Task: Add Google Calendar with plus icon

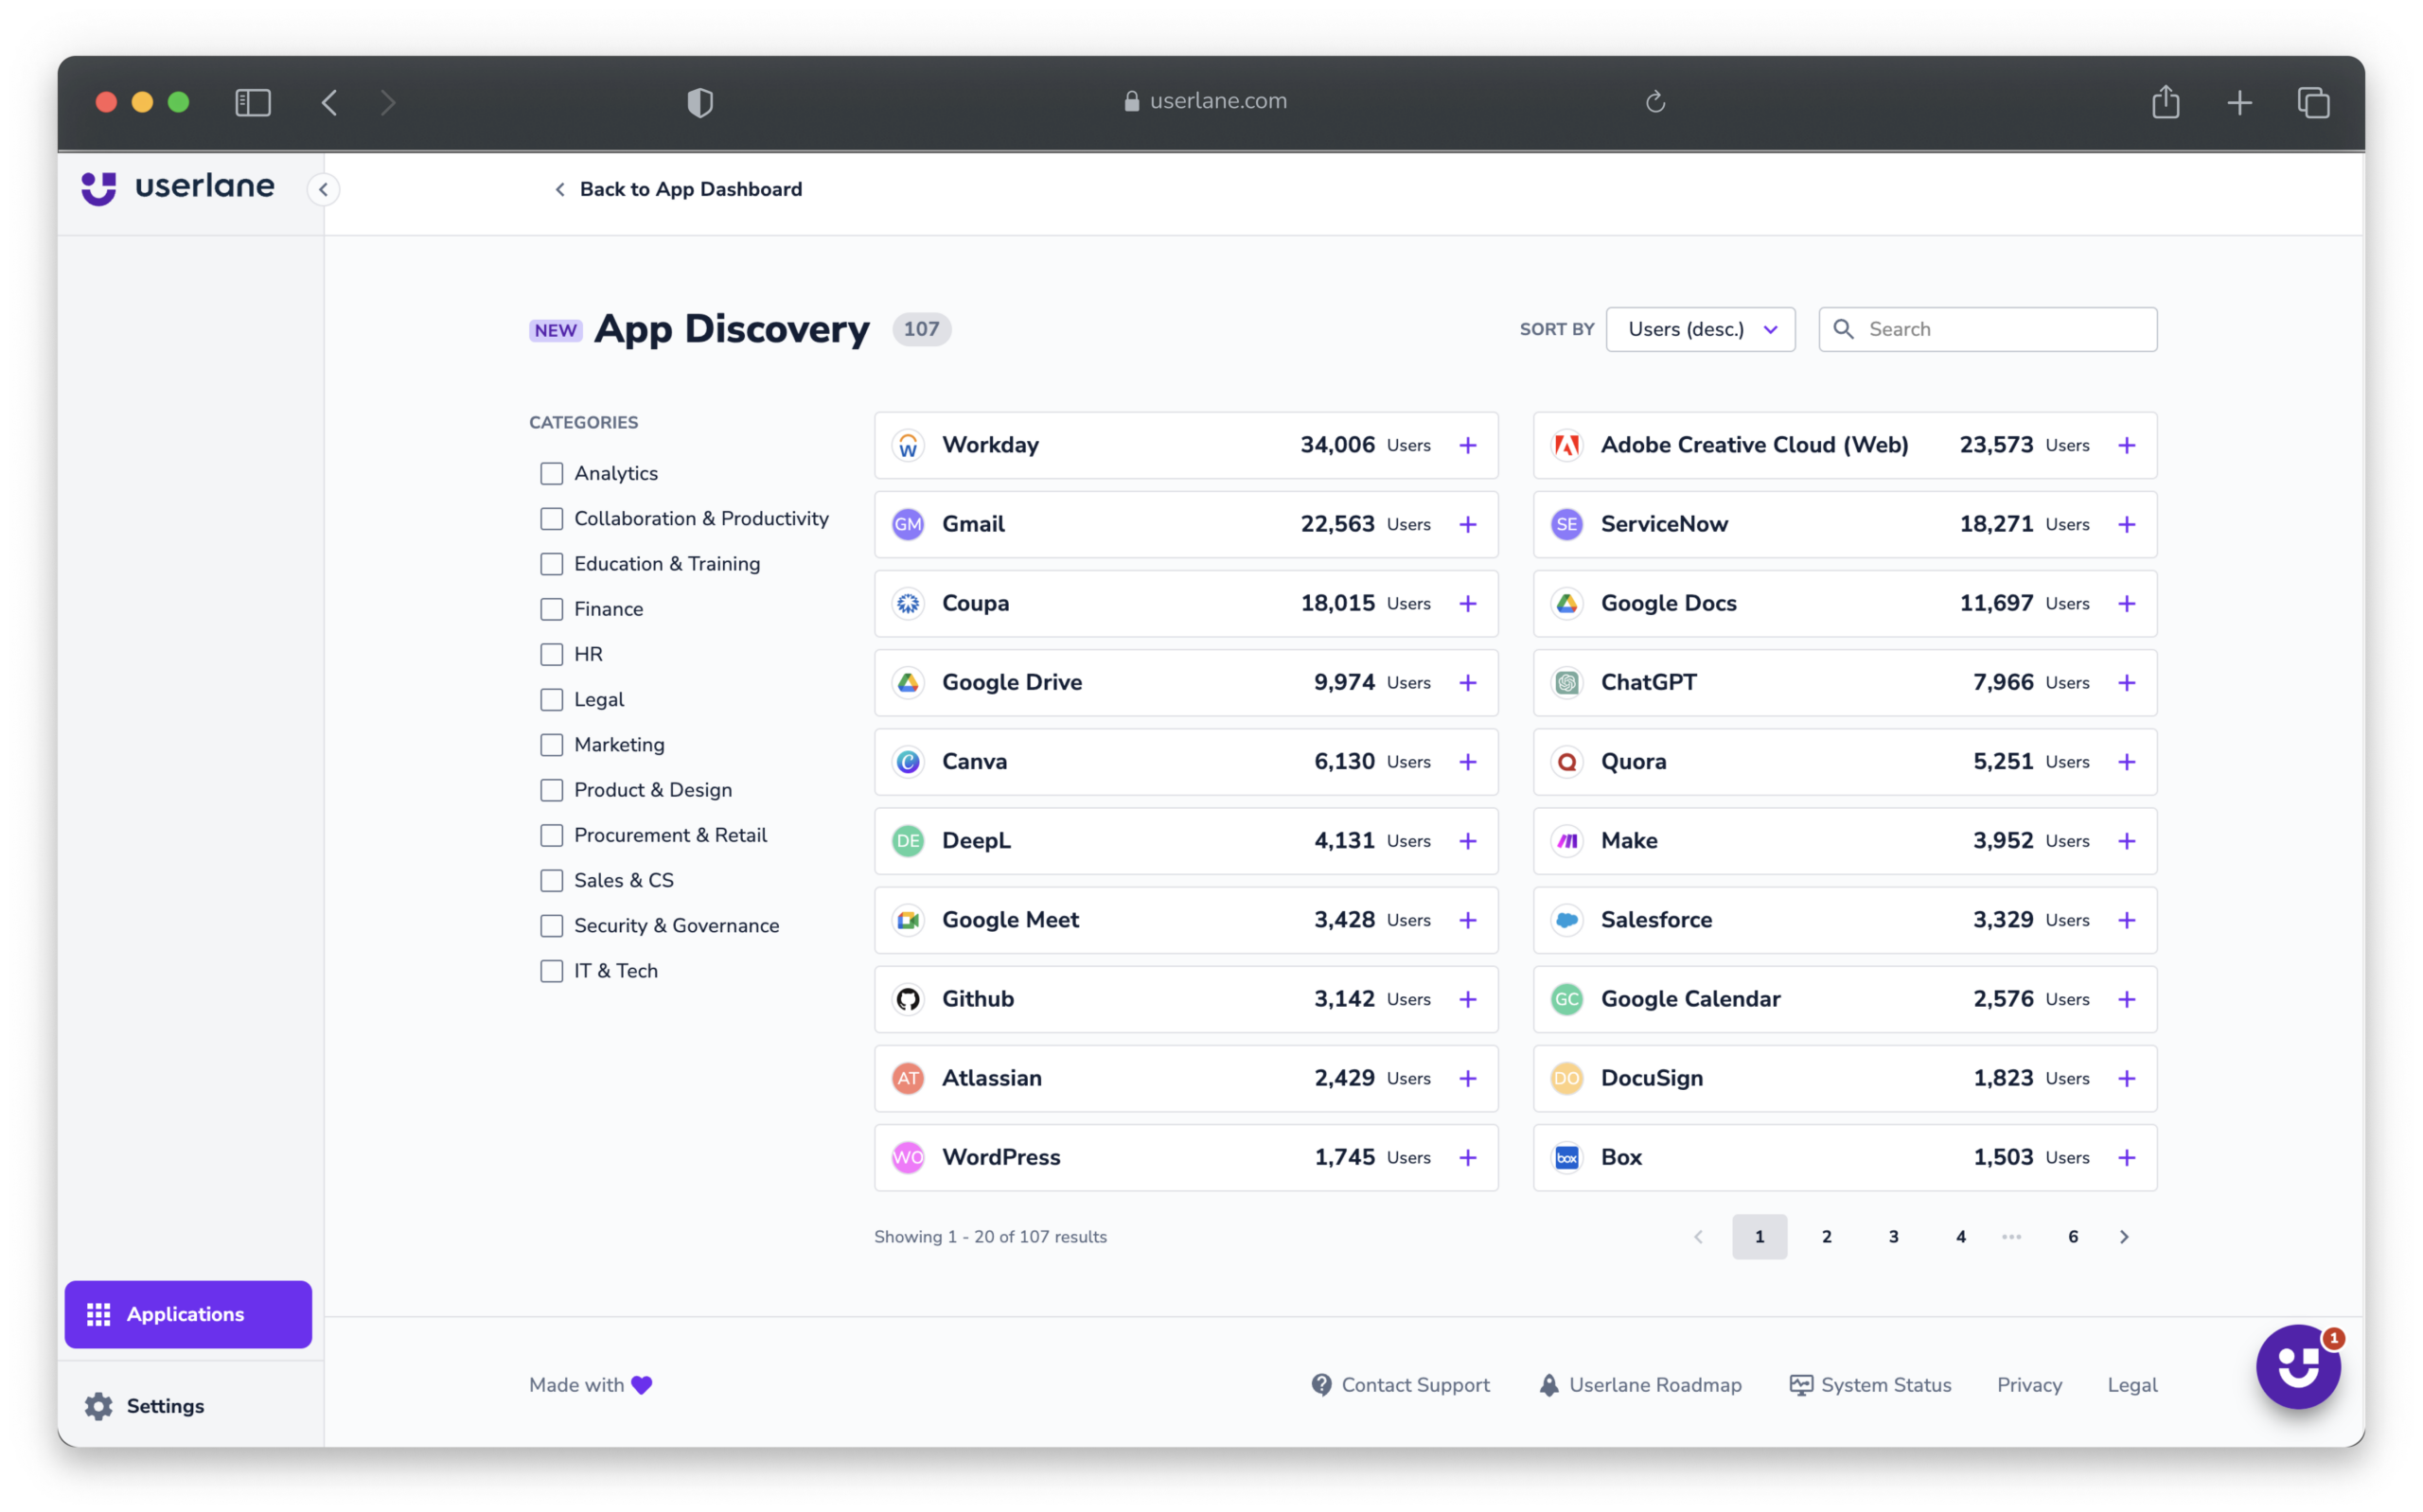Action: pos(2126,998)
